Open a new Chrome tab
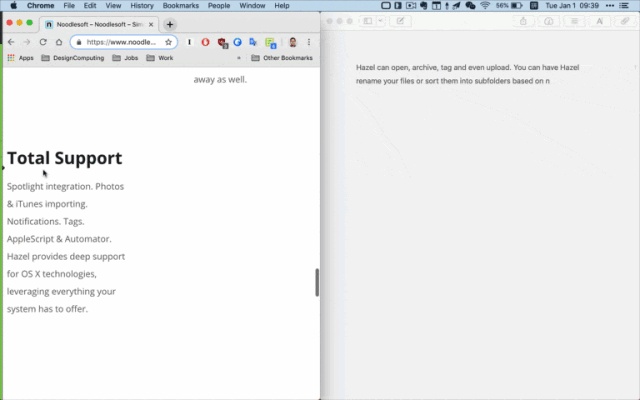This screenshot has width=640, height=400. pos(170,24)
